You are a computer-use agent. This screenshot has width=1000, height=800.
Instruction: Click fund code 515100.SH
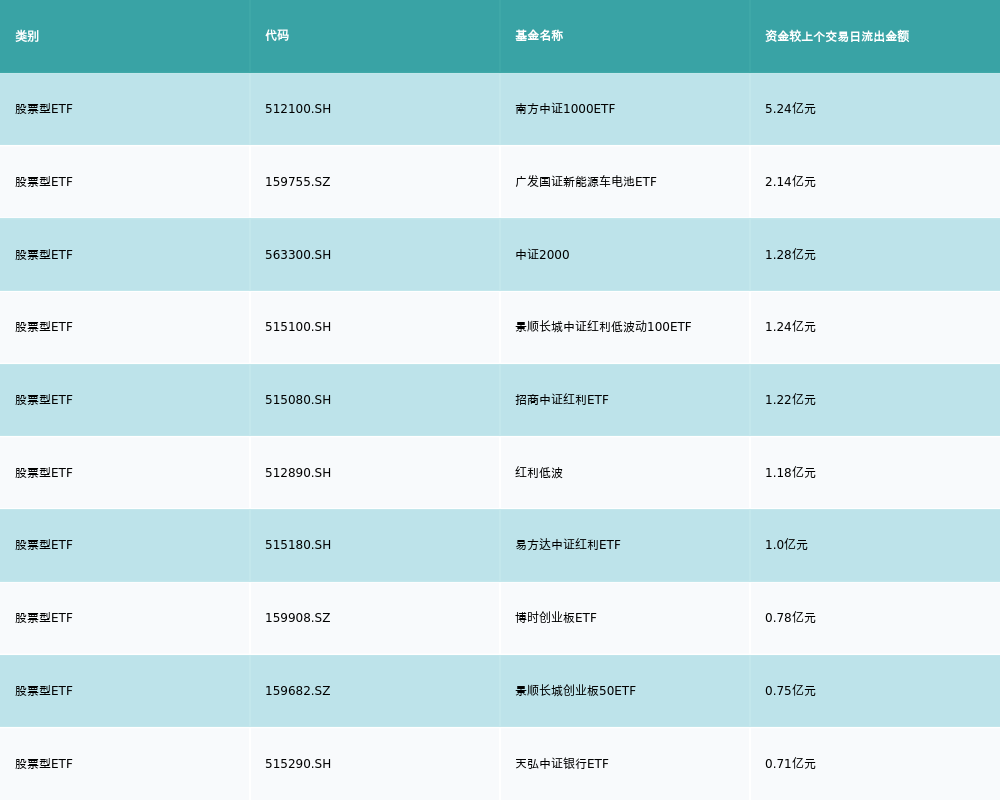click(298, 327)
